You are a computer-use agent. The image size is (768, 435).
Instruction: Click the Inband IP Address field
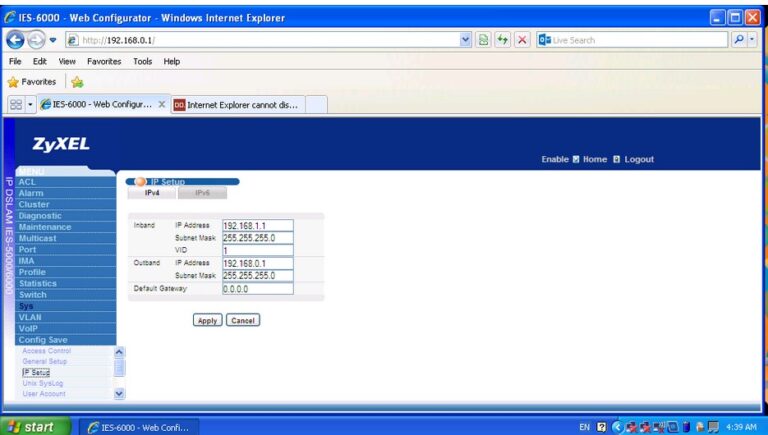tap(258, 225)
